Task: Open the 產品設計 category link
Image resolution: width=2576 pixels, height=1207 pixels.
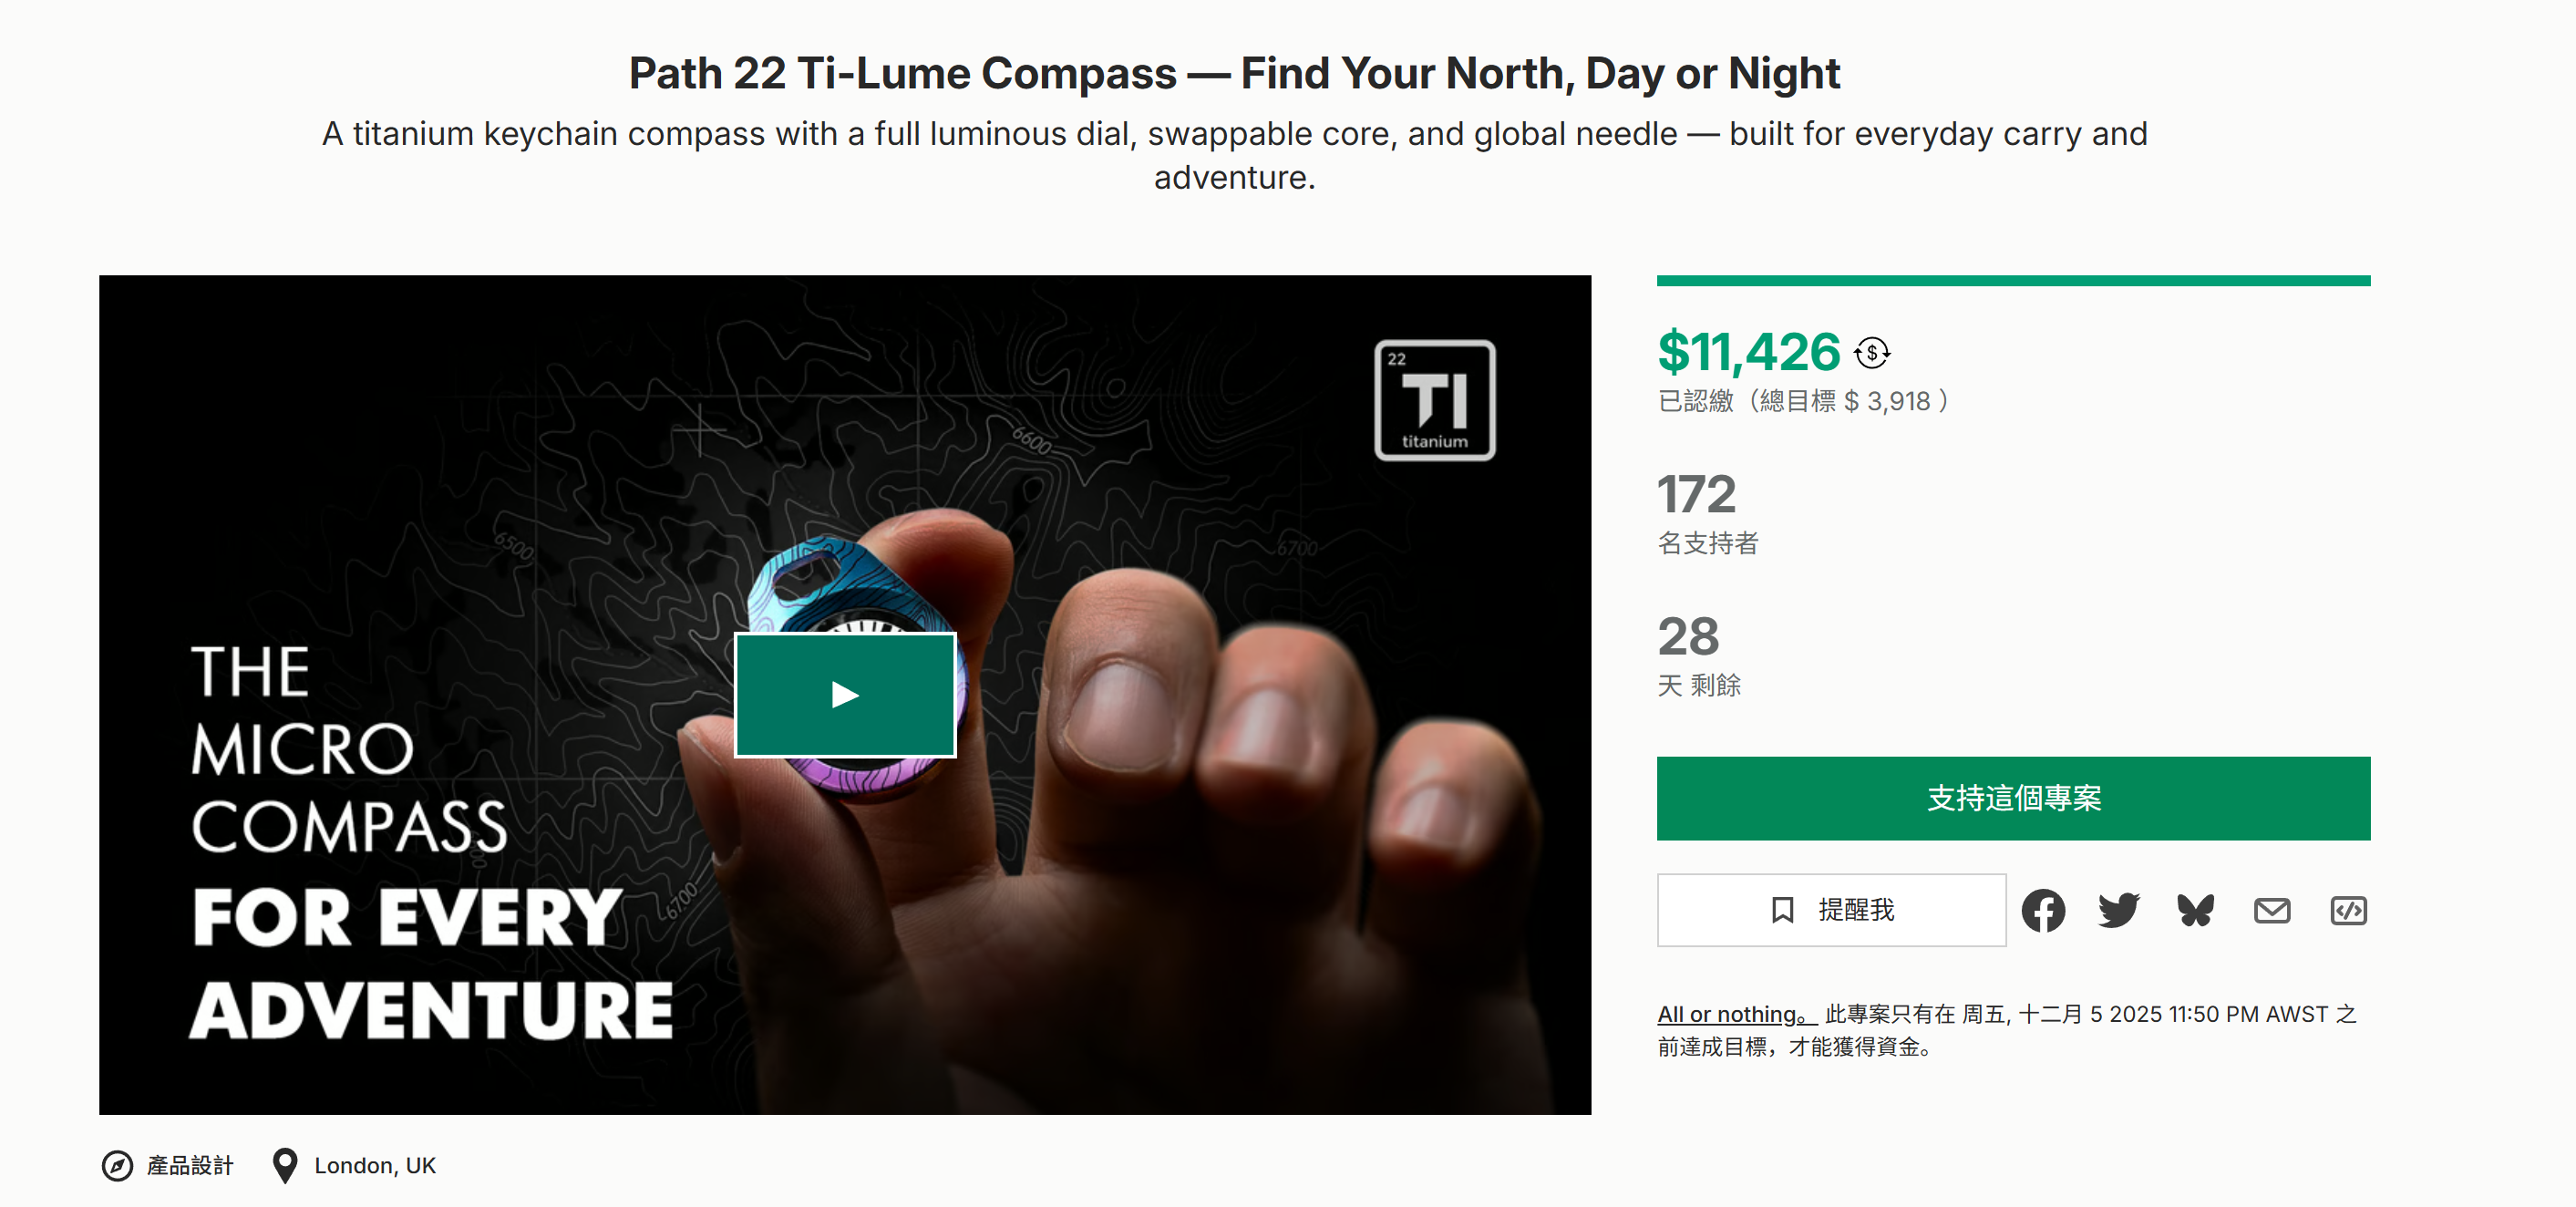Action: (190, 1166)
